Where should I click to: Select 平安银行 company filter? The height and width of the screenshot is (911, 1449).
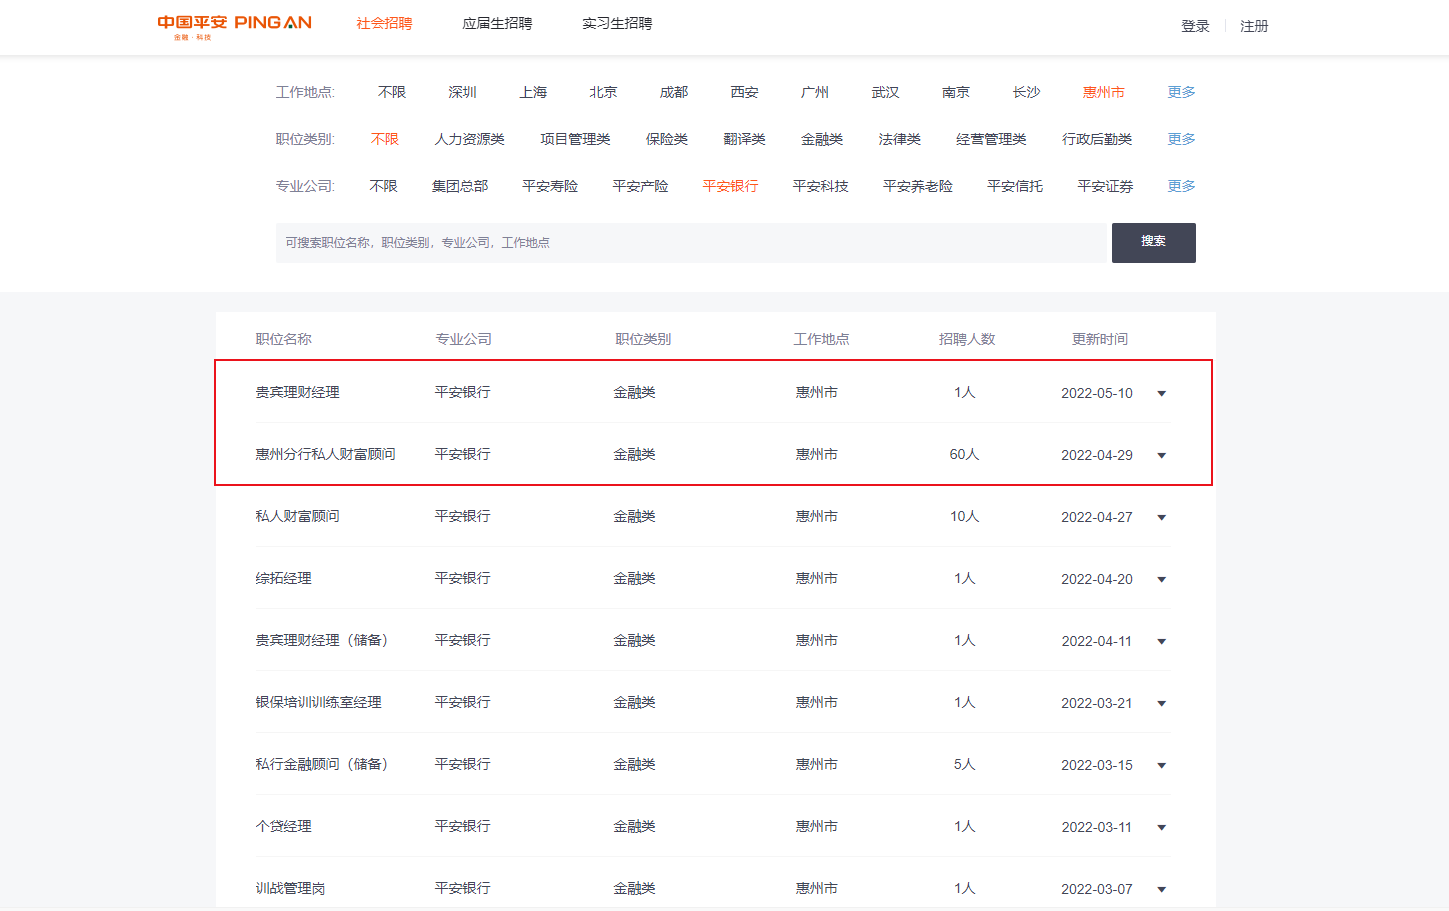pyautogui.click(x=730, y=186)
